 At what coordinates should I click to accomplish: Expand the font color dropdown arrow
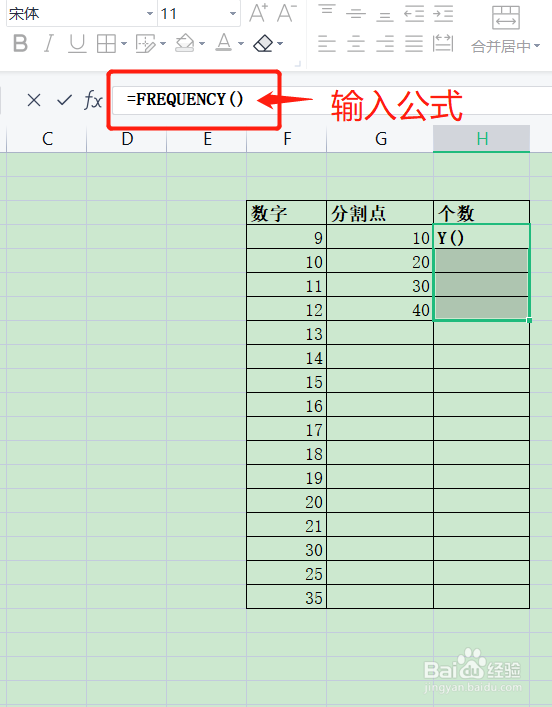[240, 44]
